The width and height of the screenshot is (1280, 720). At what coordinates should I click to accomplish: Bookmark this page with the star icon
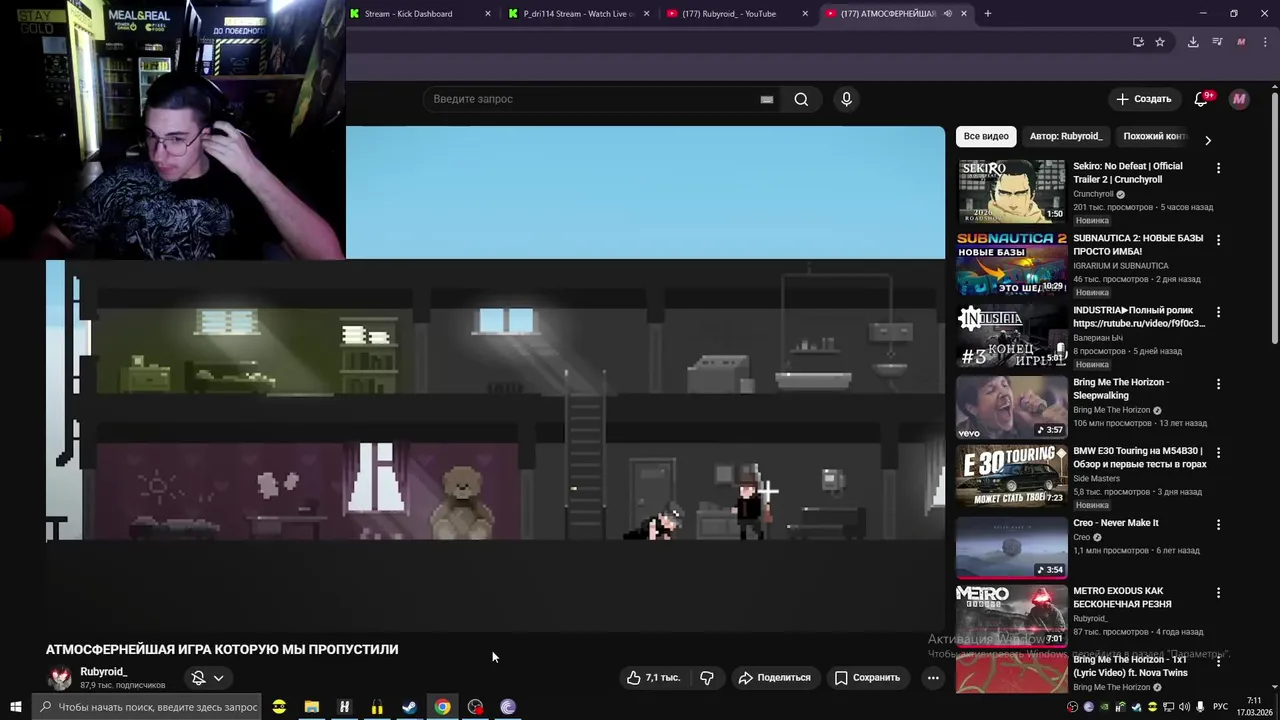[x=1160, y=42]
